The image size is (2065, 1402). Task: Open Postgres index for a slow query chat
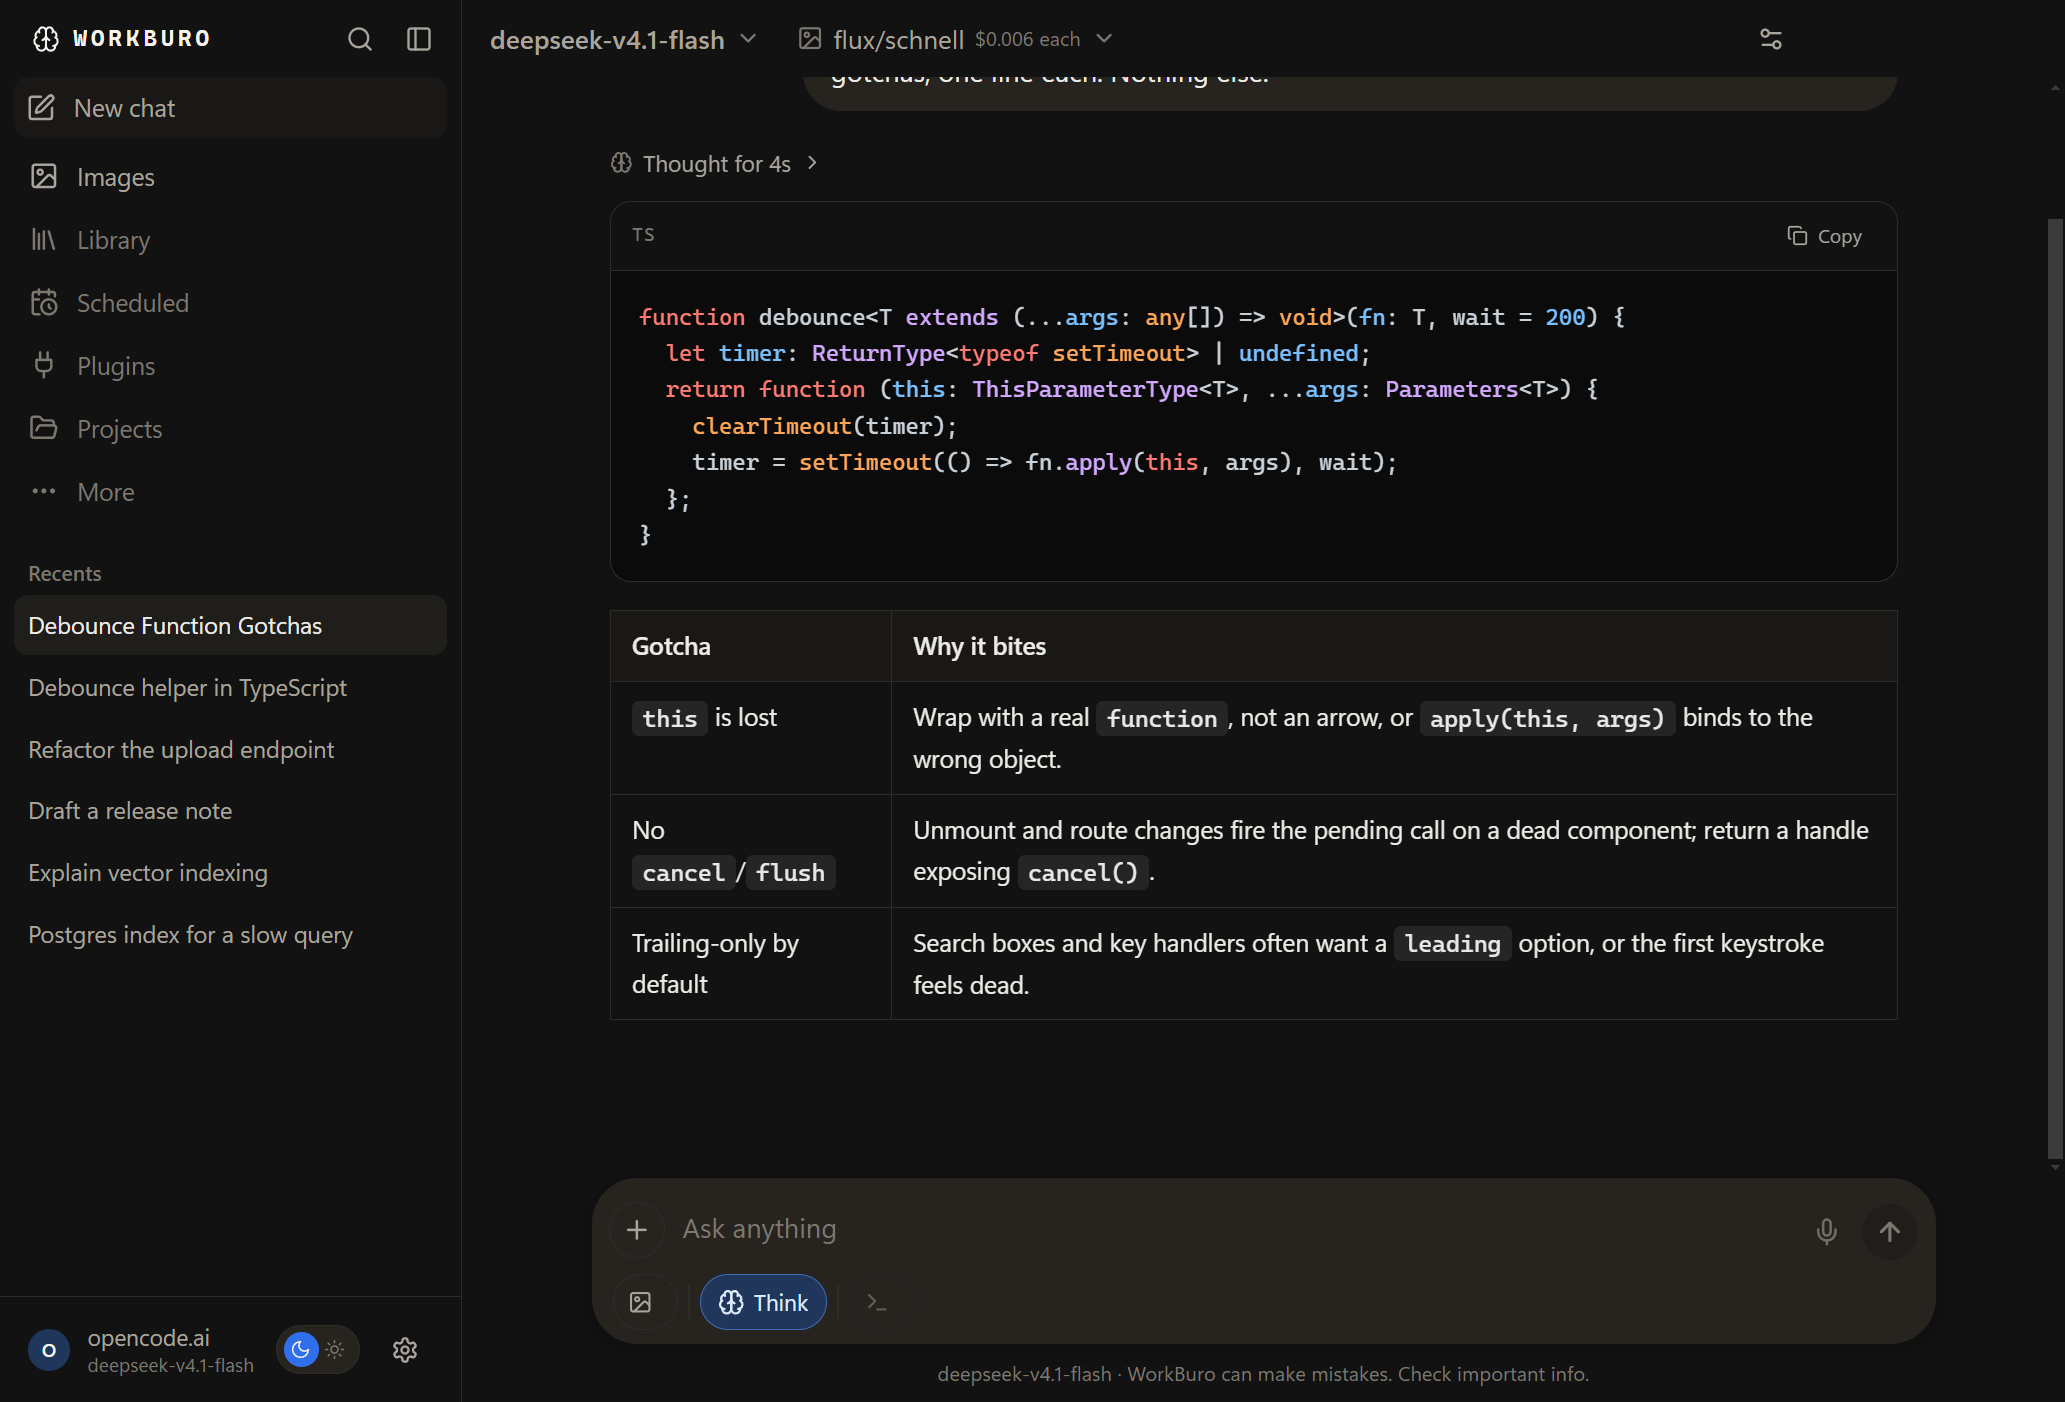(230, 935)
